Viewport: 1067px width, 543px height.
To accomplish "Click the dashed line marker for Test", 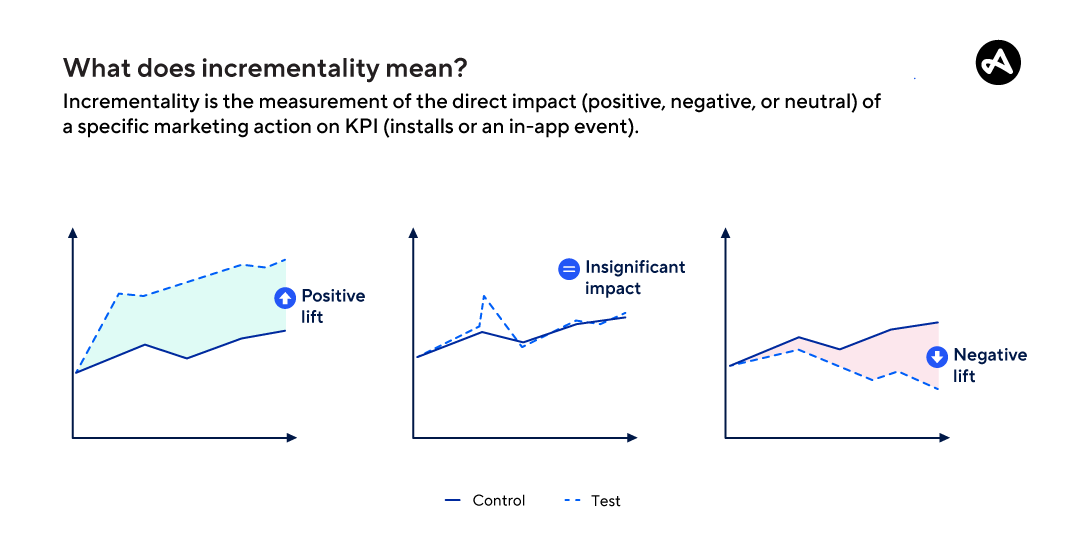I will pos(573,500).
